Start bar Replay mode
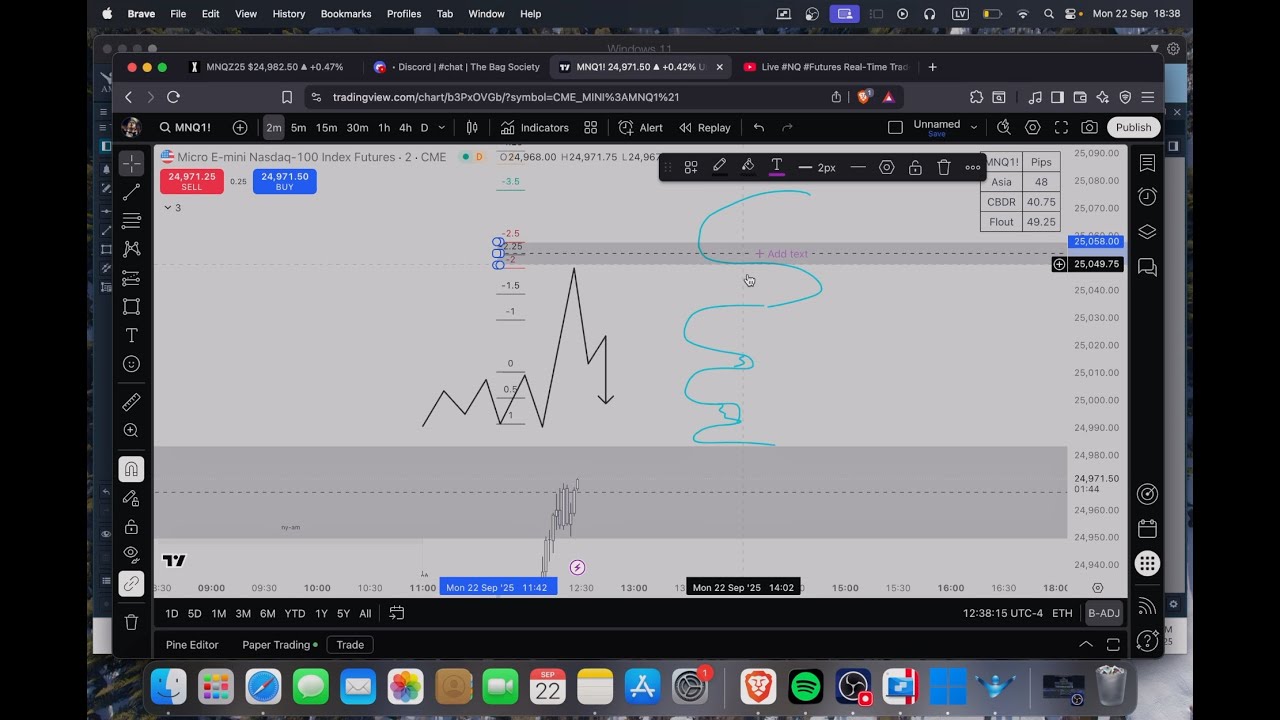 (704, 128)
